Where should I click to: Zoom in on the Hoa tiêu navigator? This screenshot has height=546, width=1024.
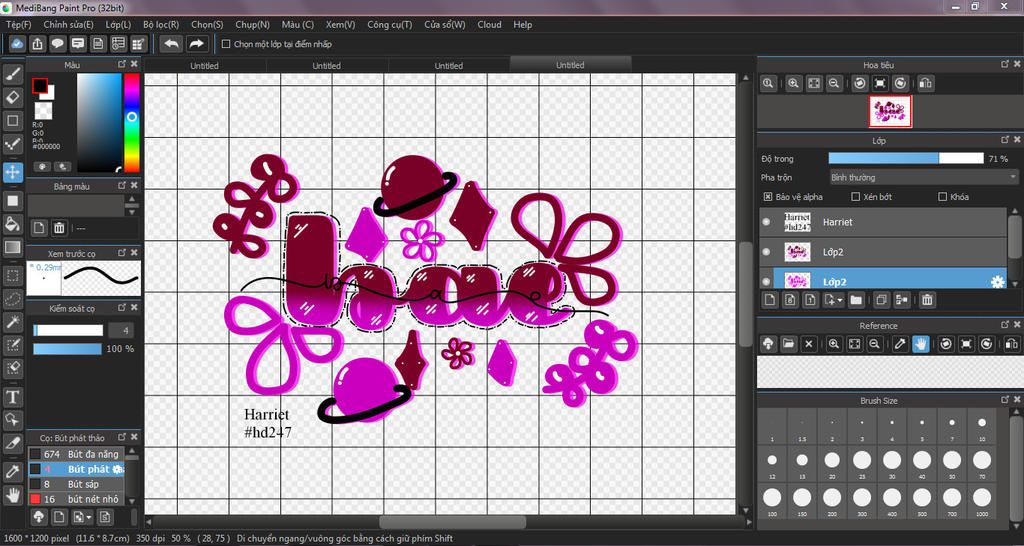(793, 84)
